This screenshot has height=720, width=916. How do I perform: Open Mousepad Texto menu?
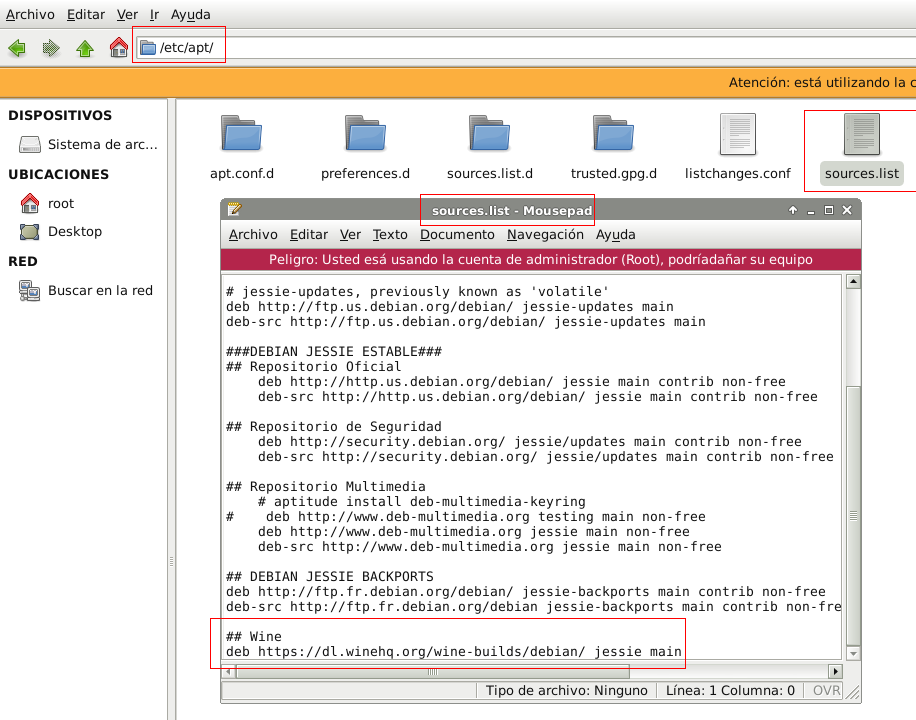pyautogui.click(x=390, y=234)
